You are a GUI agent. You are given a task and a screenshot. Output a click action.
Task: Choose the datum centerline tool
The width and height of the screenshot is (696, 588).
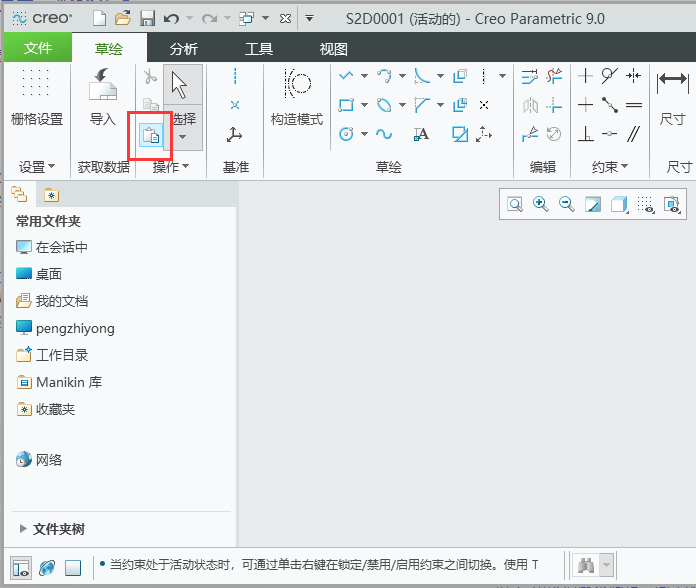pos(235,76)
